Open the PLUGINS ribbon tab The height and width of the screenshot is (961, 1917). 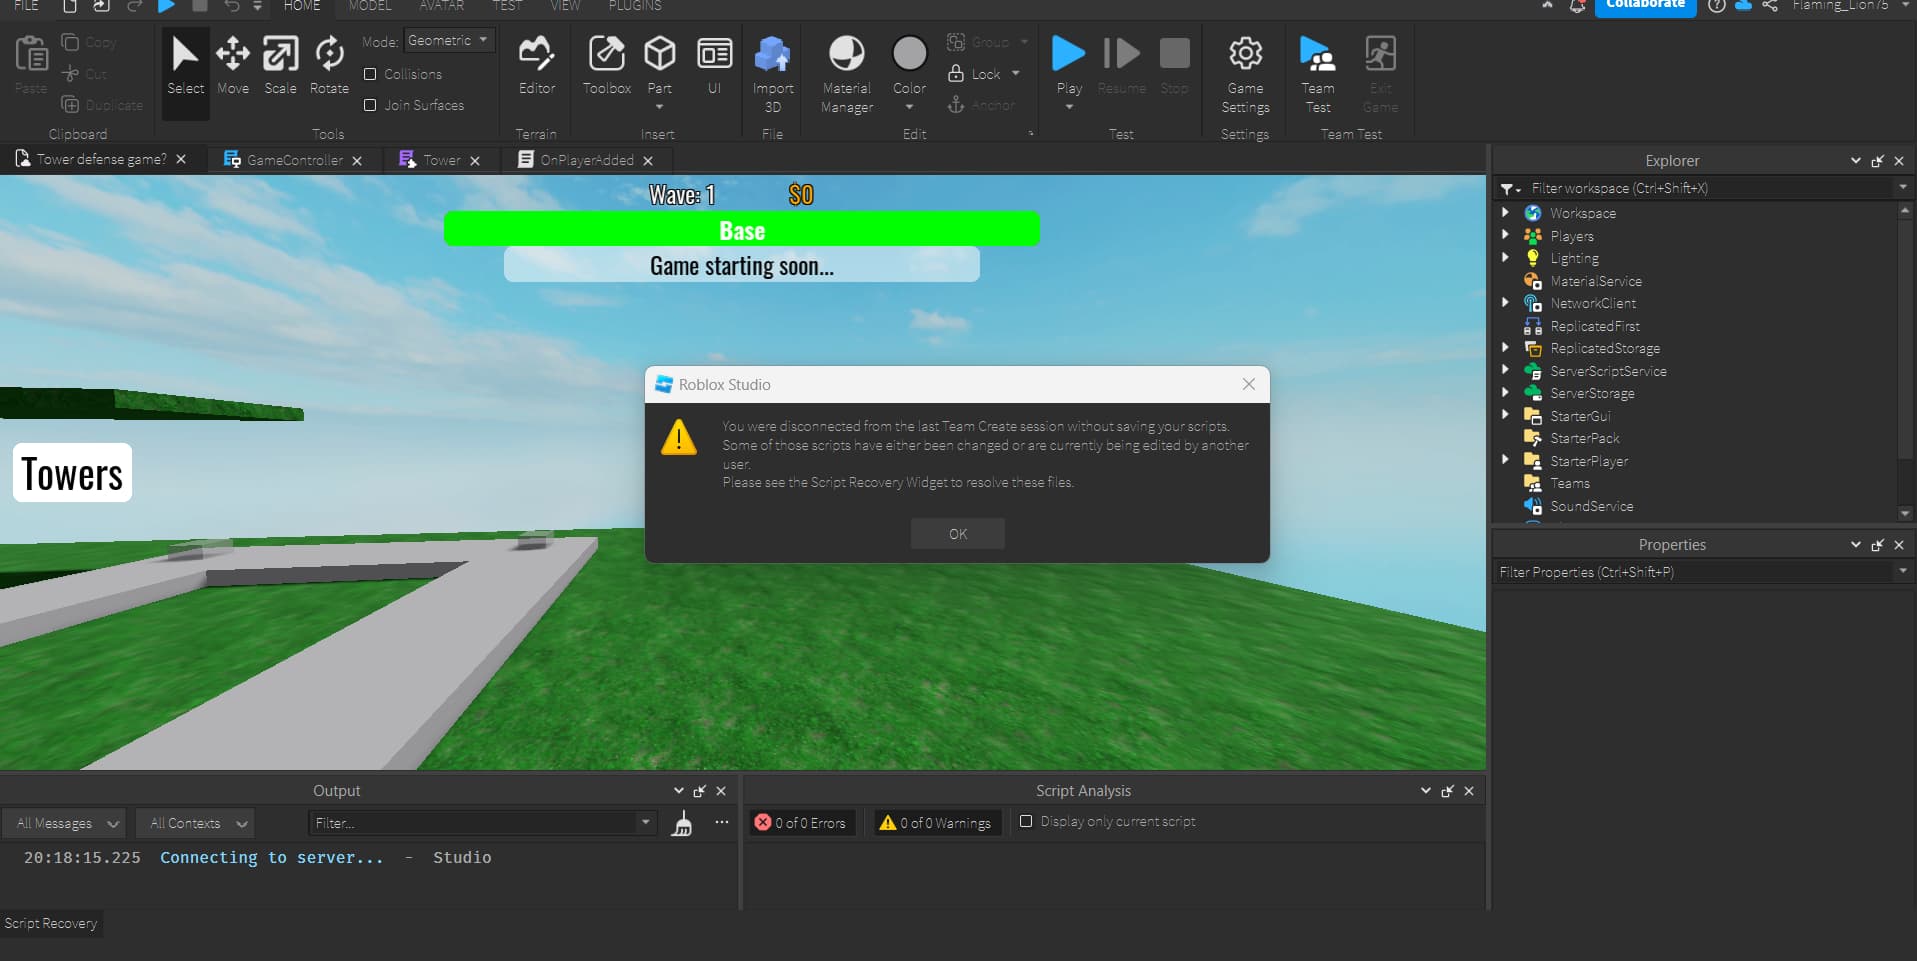point(635,6)
